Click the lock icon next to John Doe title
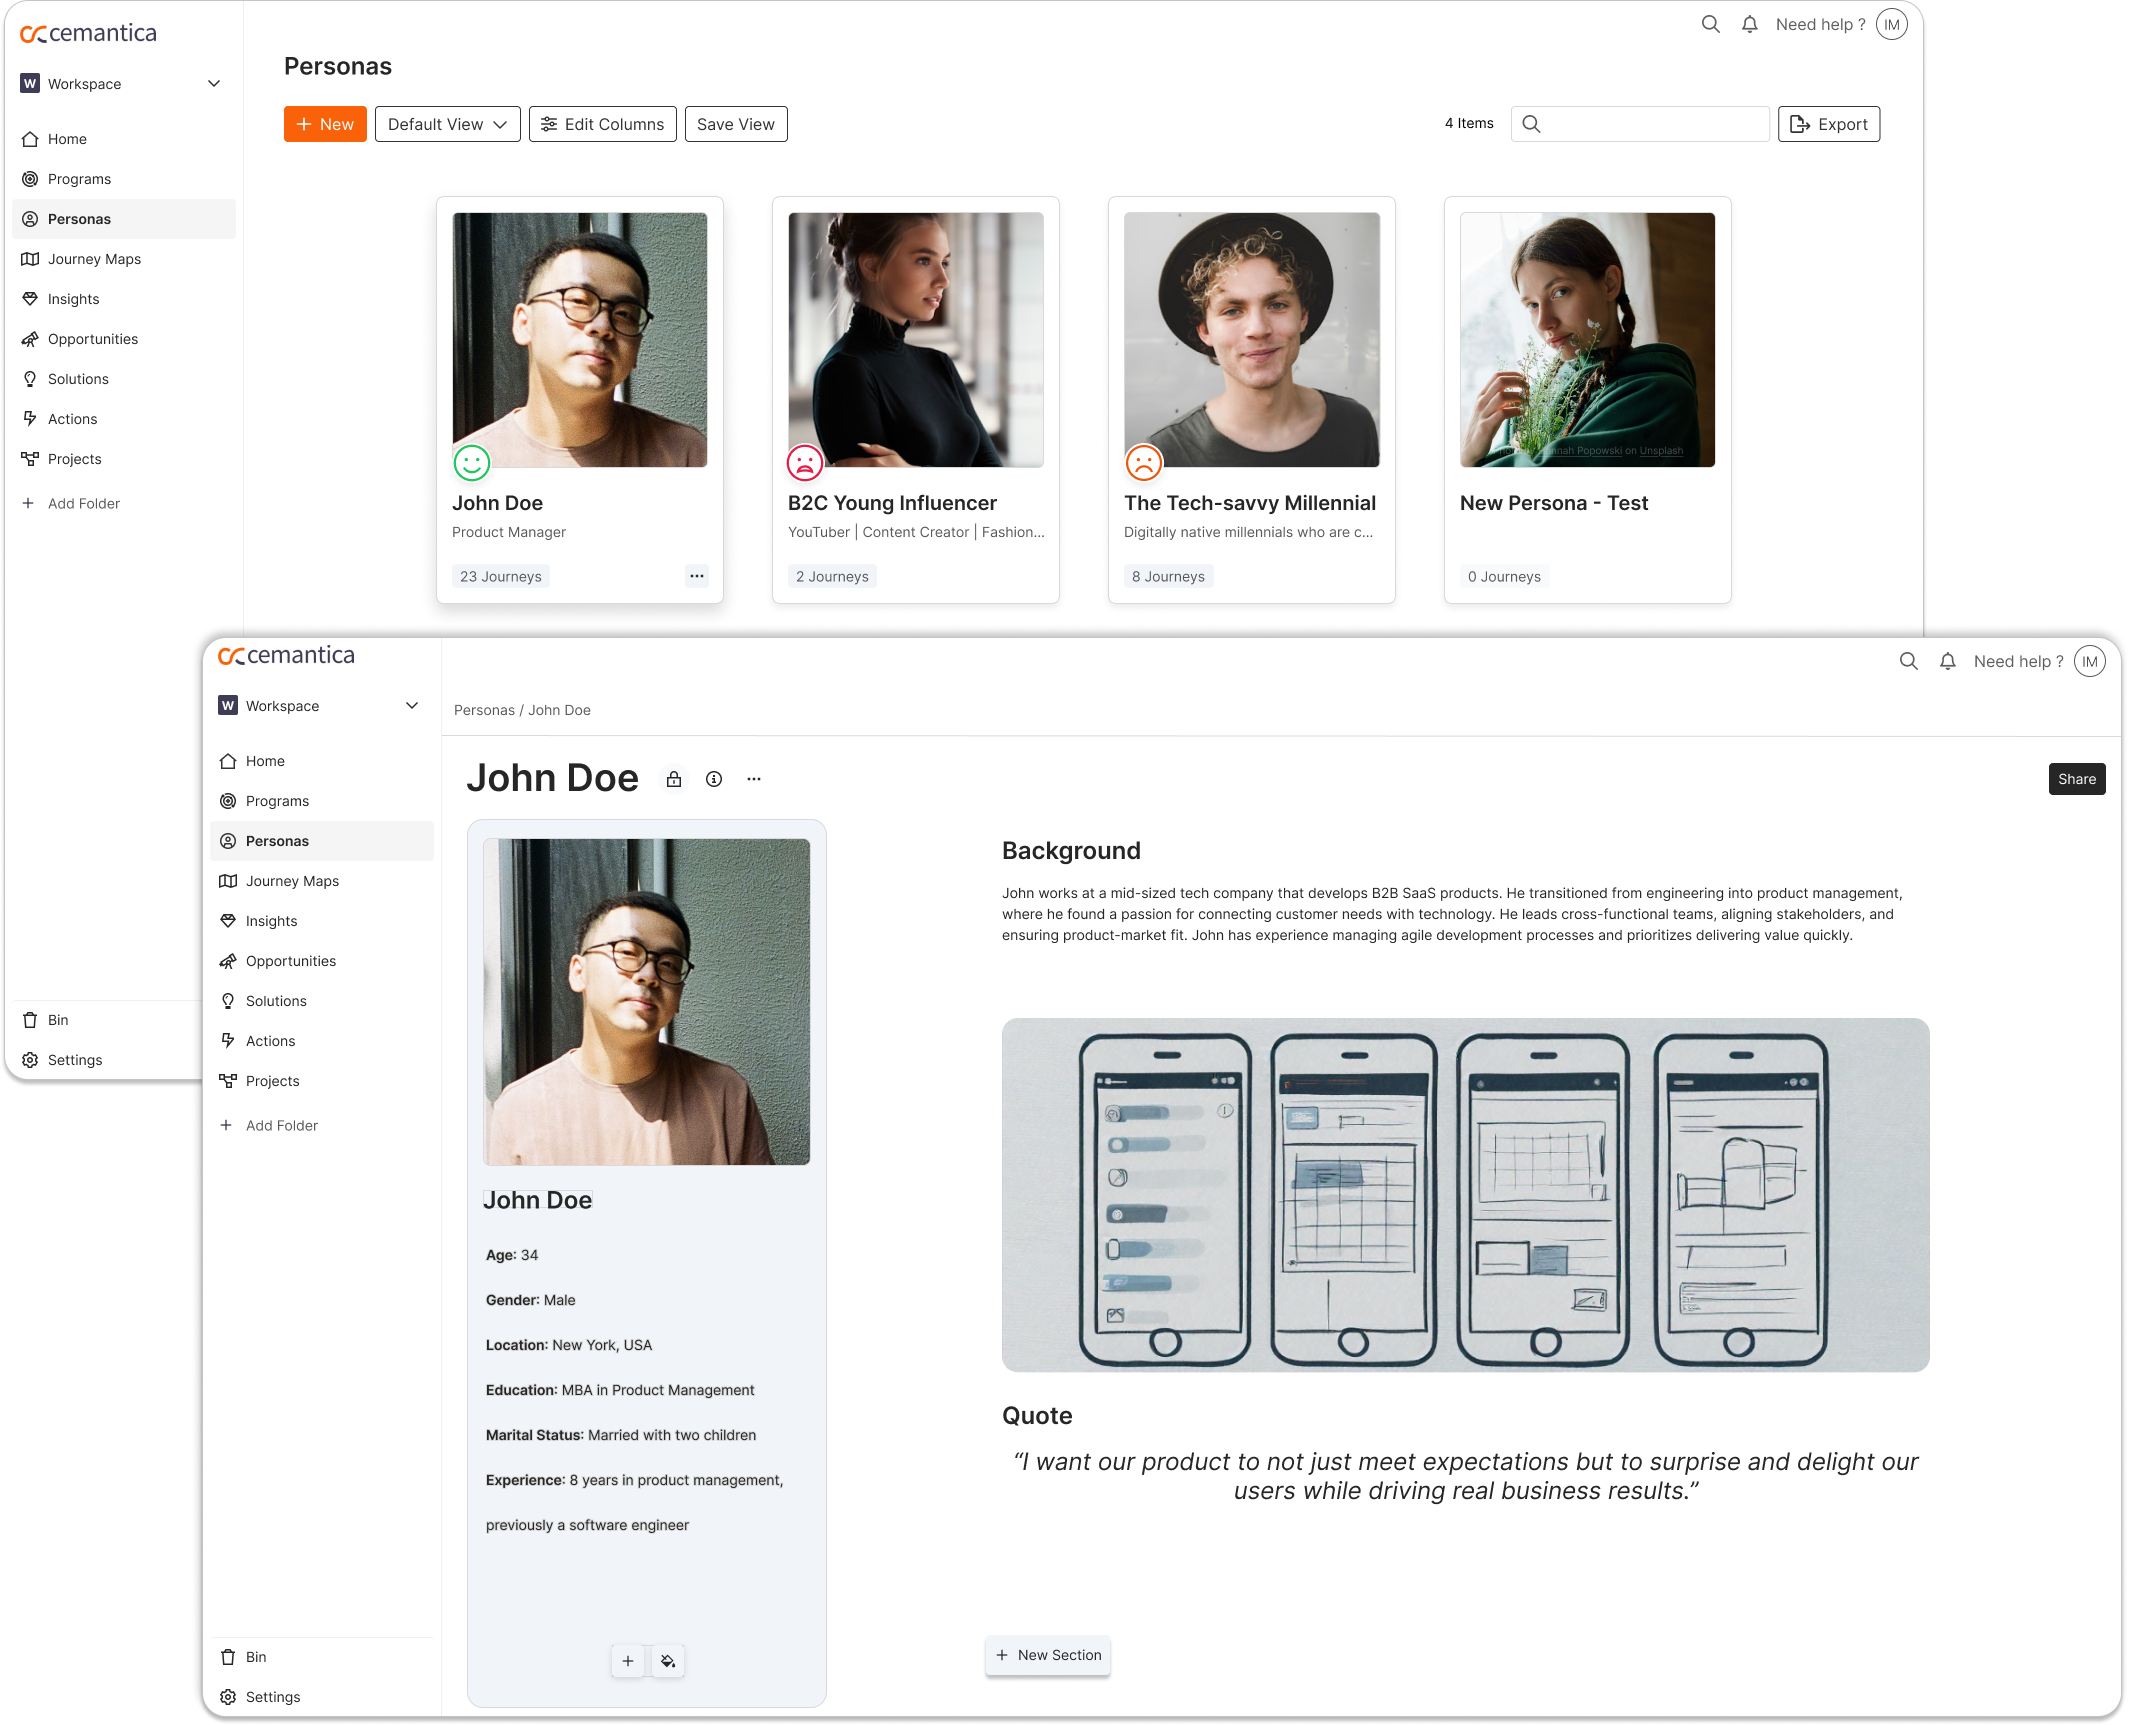This screenshot has width=2130, height=1725. tap(674, 779)
